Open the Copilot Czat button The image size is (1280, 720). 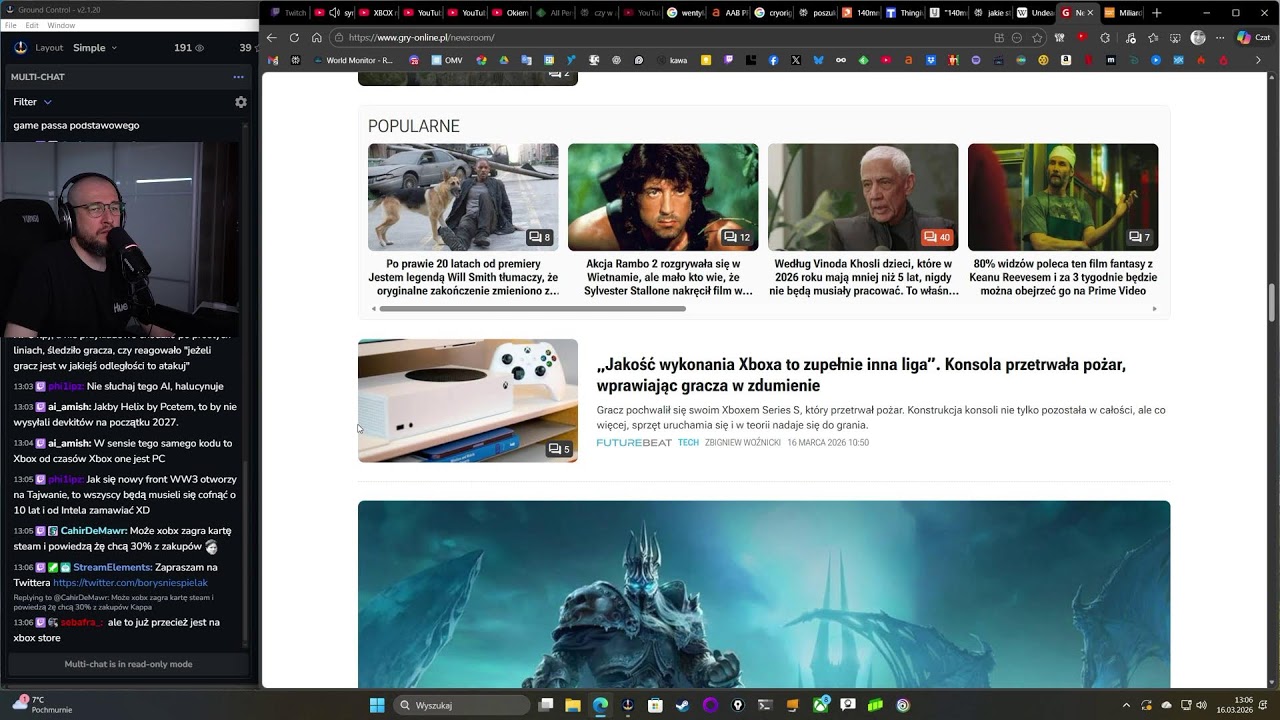pyautogui.click(x=1253, y=38)
